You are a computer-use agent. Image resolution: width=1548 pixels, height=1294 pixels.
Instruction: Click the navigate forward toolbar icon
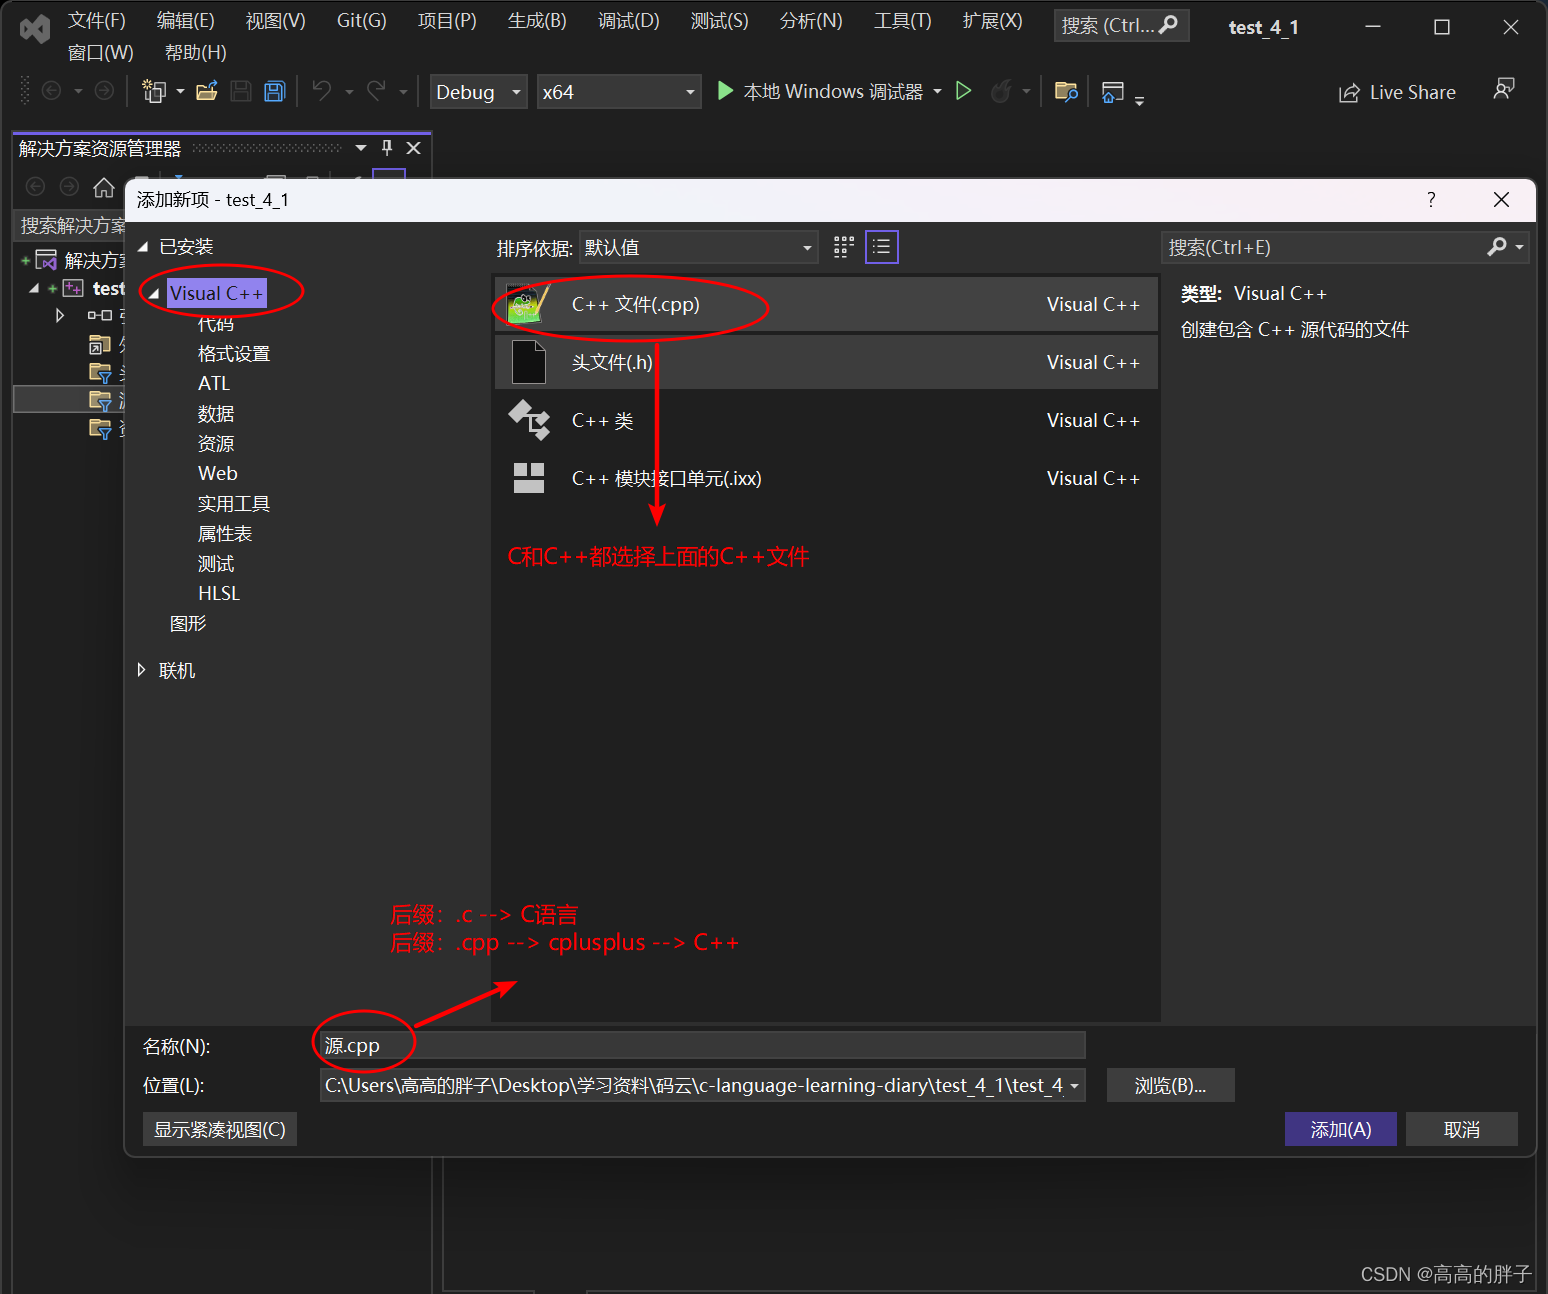coord(104,91)
